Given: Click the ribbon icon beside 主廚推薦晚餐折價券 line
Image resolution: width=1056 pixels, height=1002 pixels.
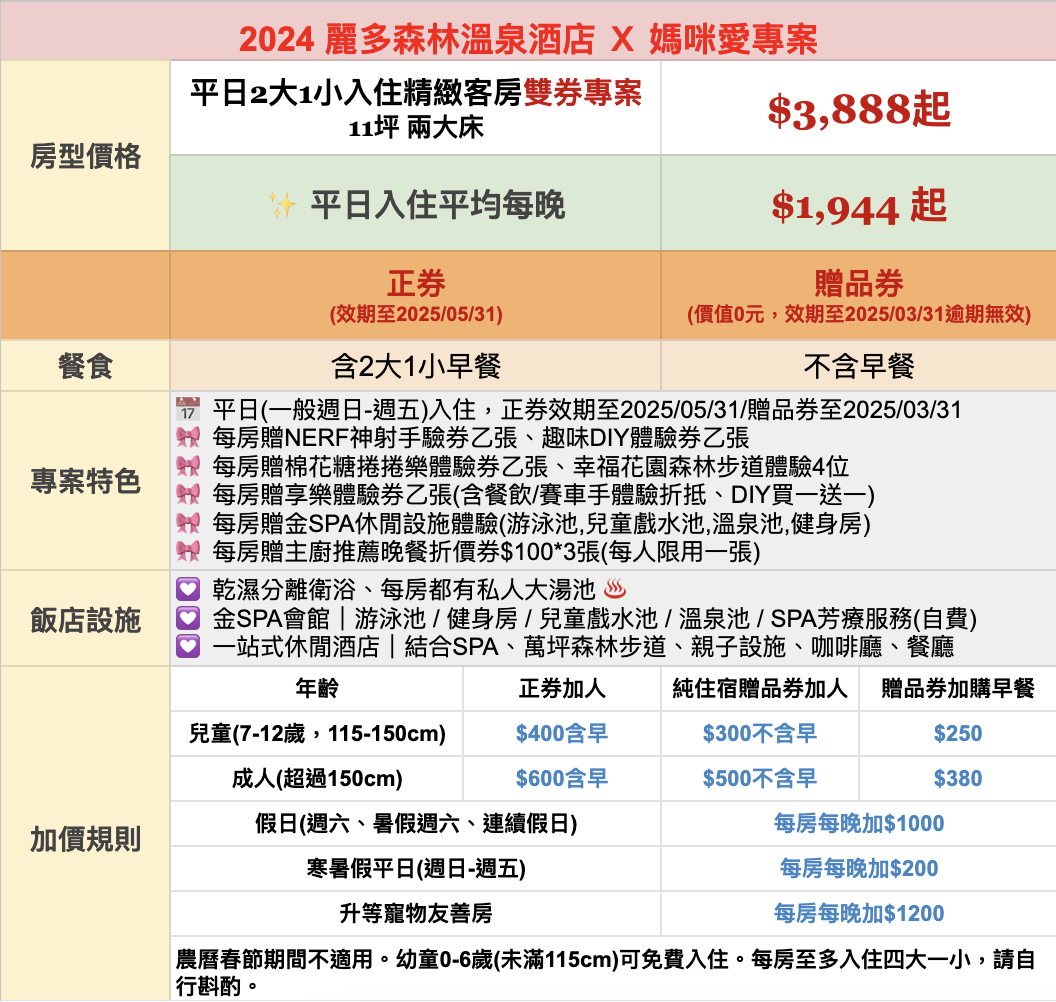Looking at the screenshot, I should [x=187, y=551].
